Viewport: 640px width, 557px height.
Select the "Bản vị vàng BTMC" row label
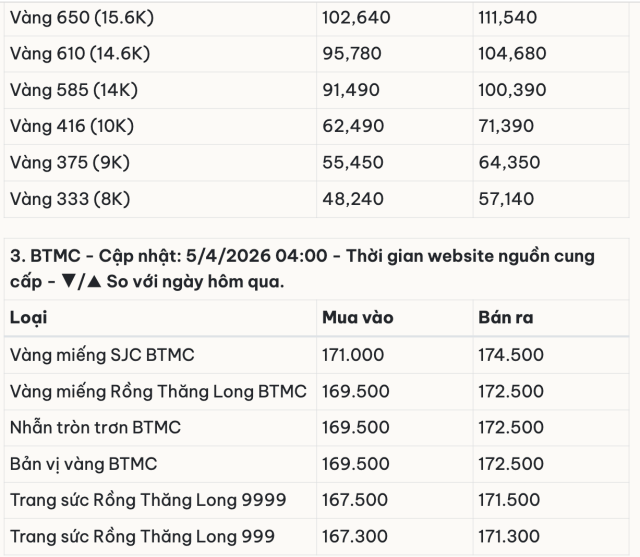tap(83, 463)
